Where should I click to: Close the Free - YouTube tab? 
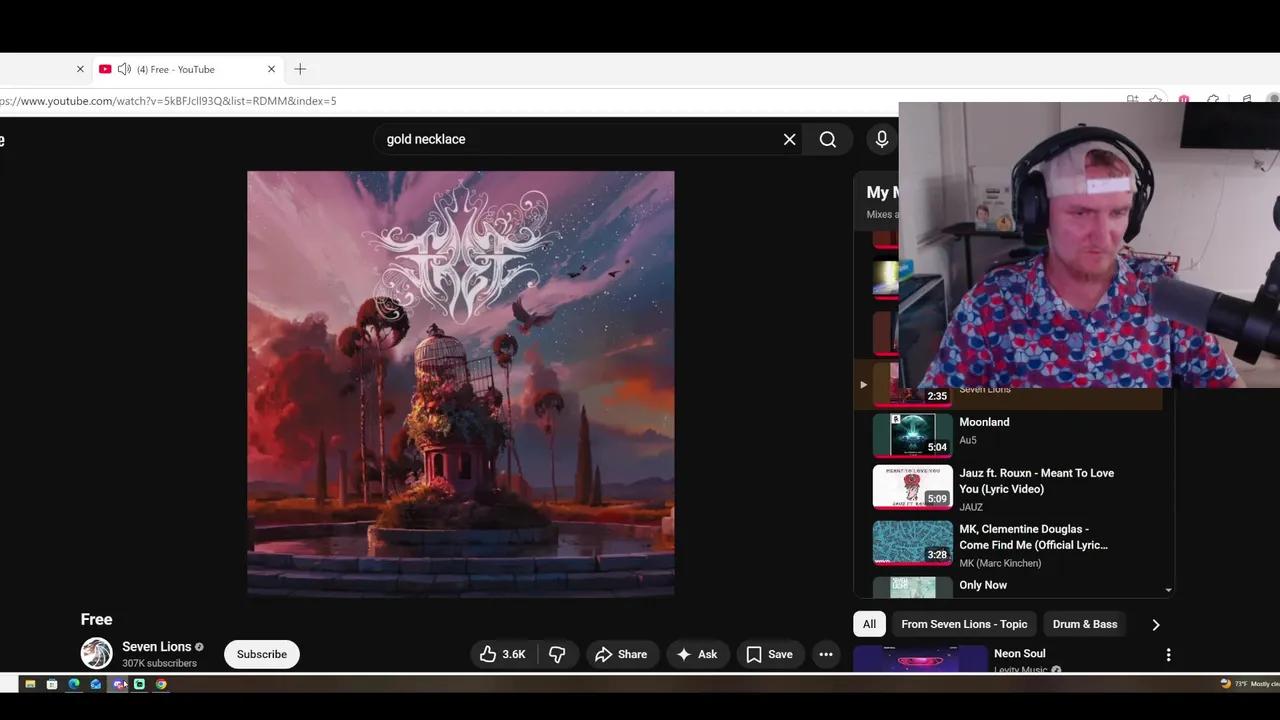[x=271, y=69]
